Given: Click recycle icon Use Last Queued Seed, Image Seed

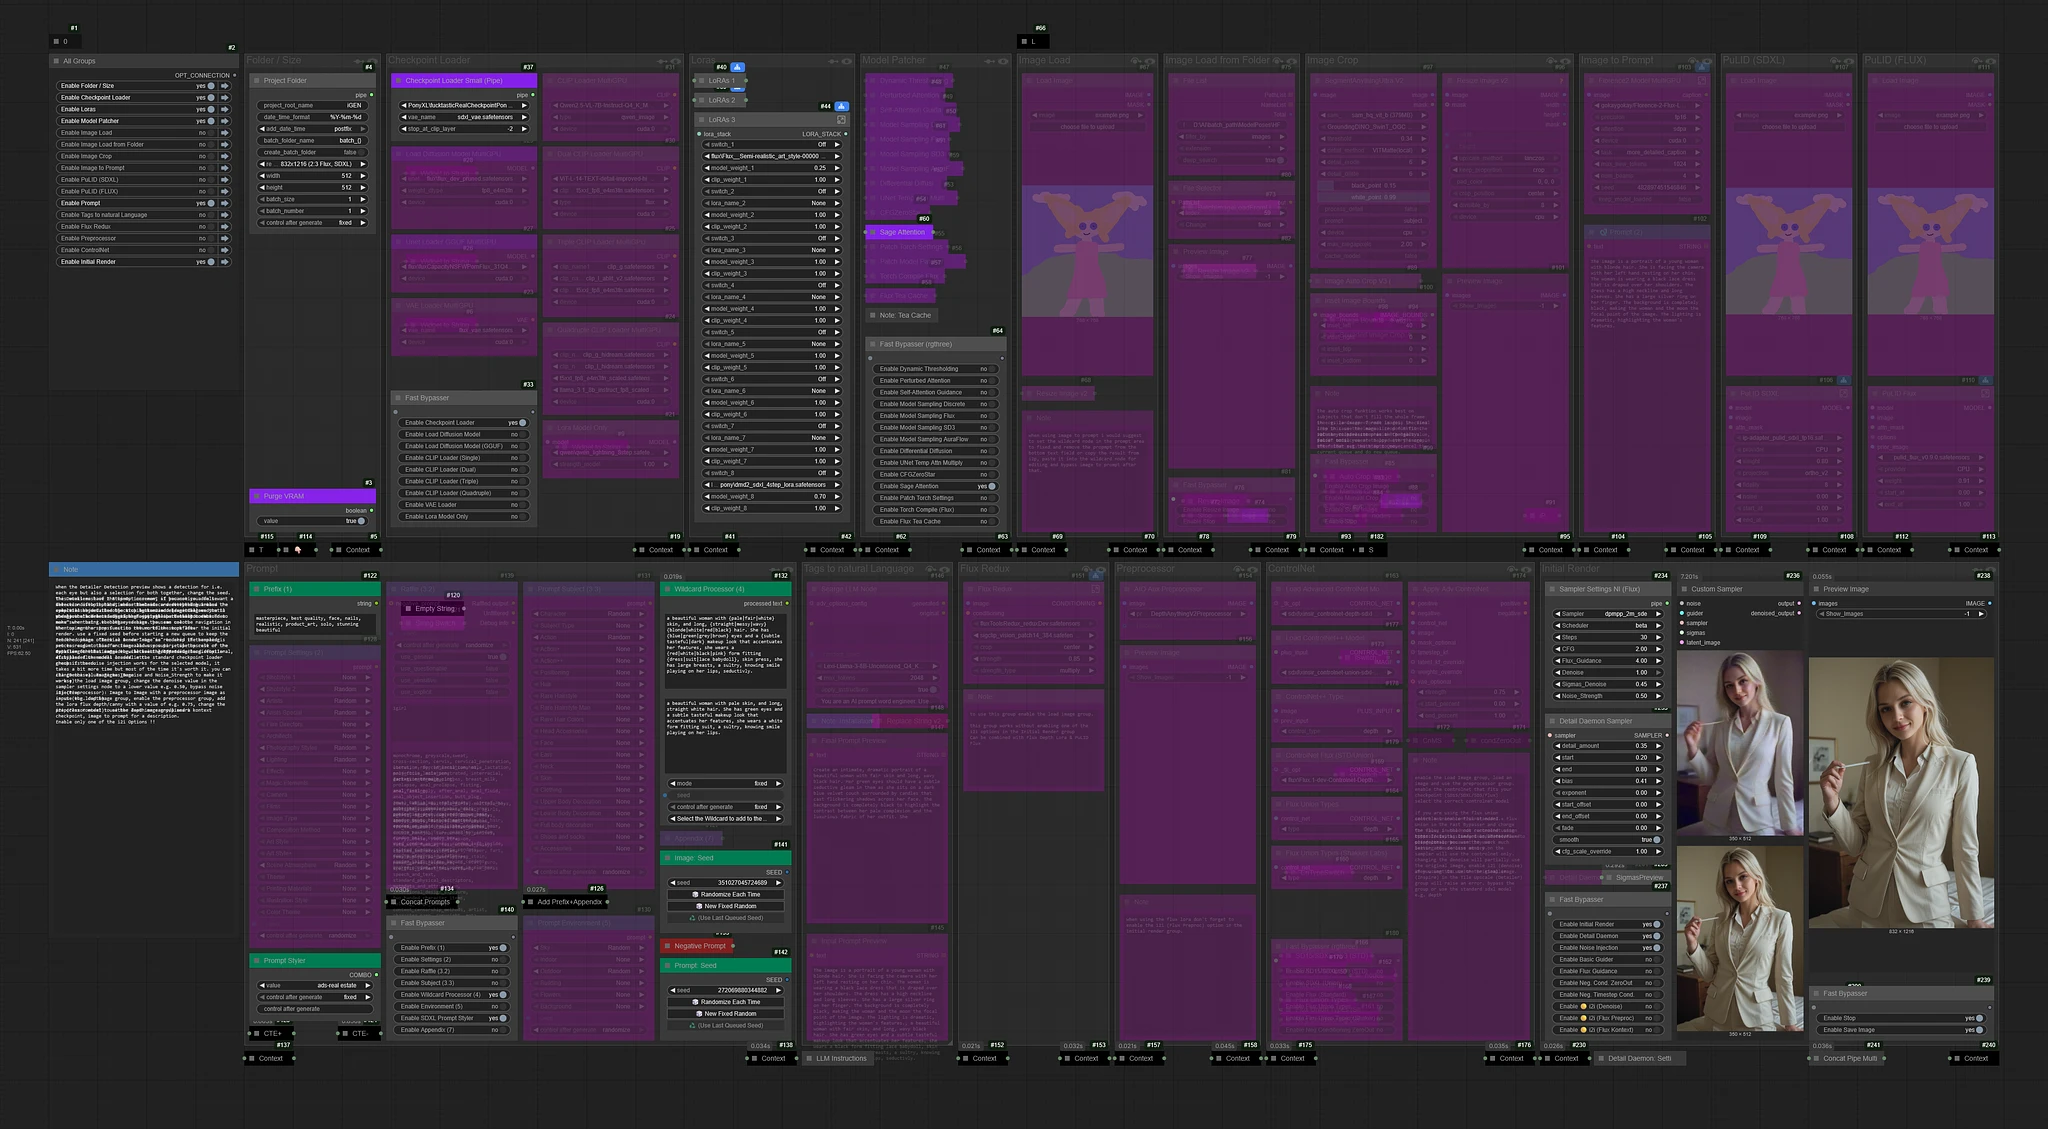Looking at the screenshot, I should tap(692, 917).
